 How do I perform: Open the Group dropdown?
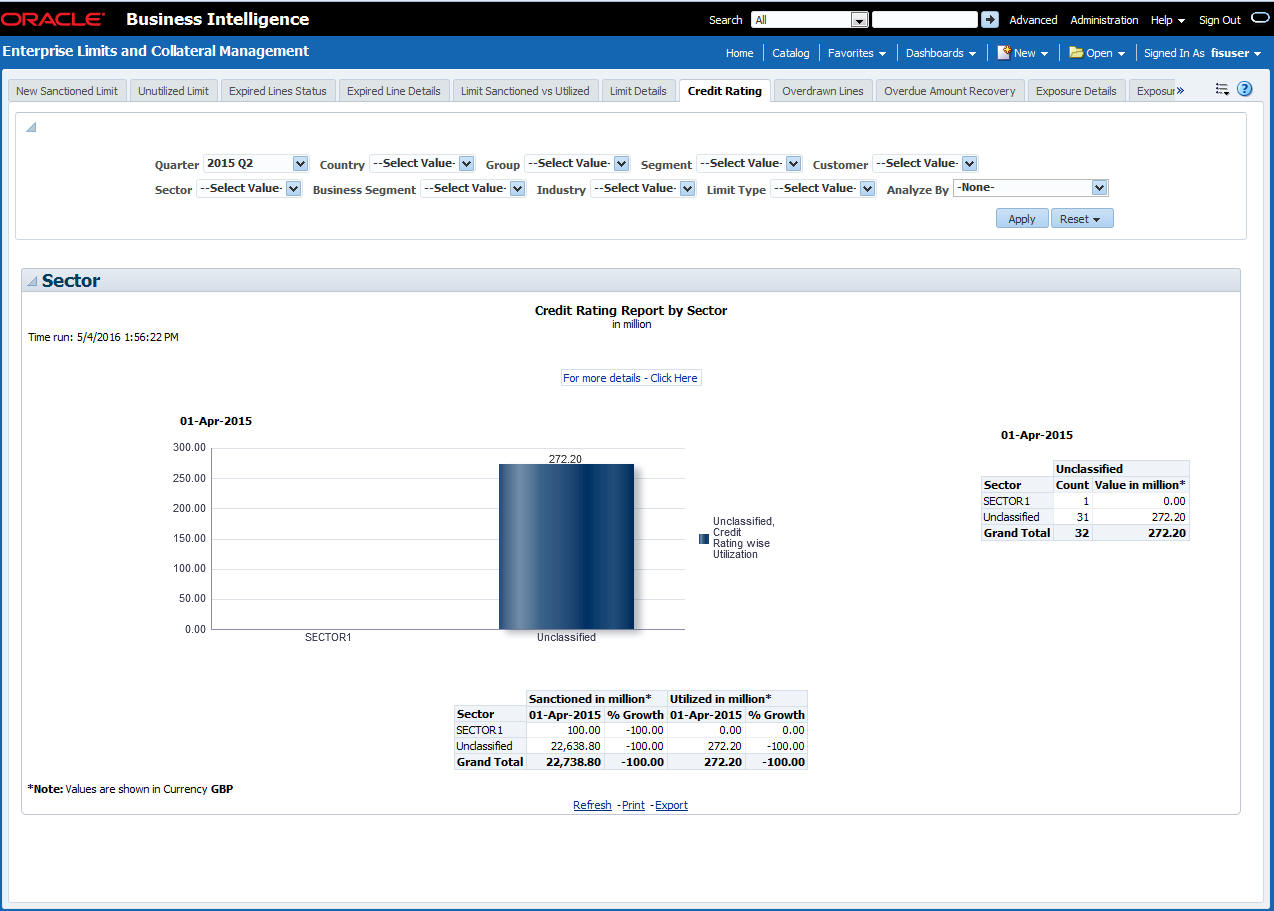click(621, 163)
